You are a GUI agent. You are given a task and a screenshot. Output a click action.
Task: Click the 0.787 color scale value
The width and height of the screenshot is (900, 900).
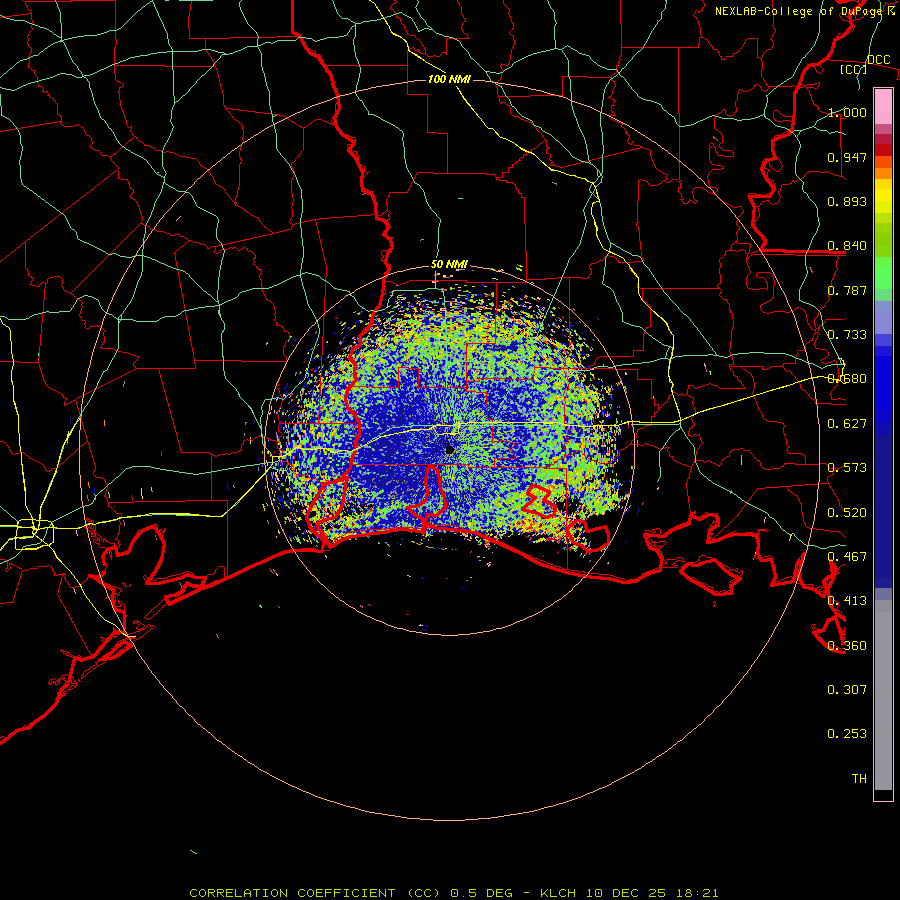coord(847,290)
